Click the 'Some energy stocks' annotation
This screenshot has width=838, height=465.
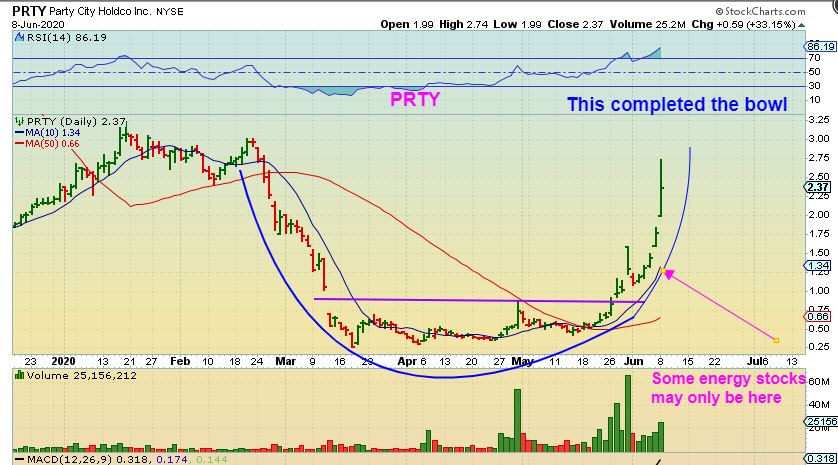click(728, 378)
